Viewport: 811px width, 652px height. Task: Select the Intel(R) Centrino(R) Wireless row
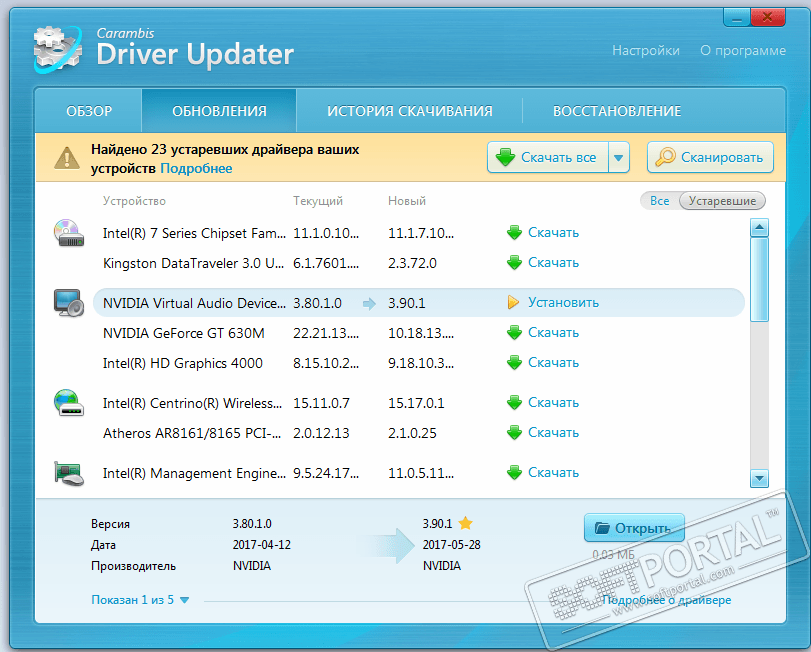click(x=418, y=403)
